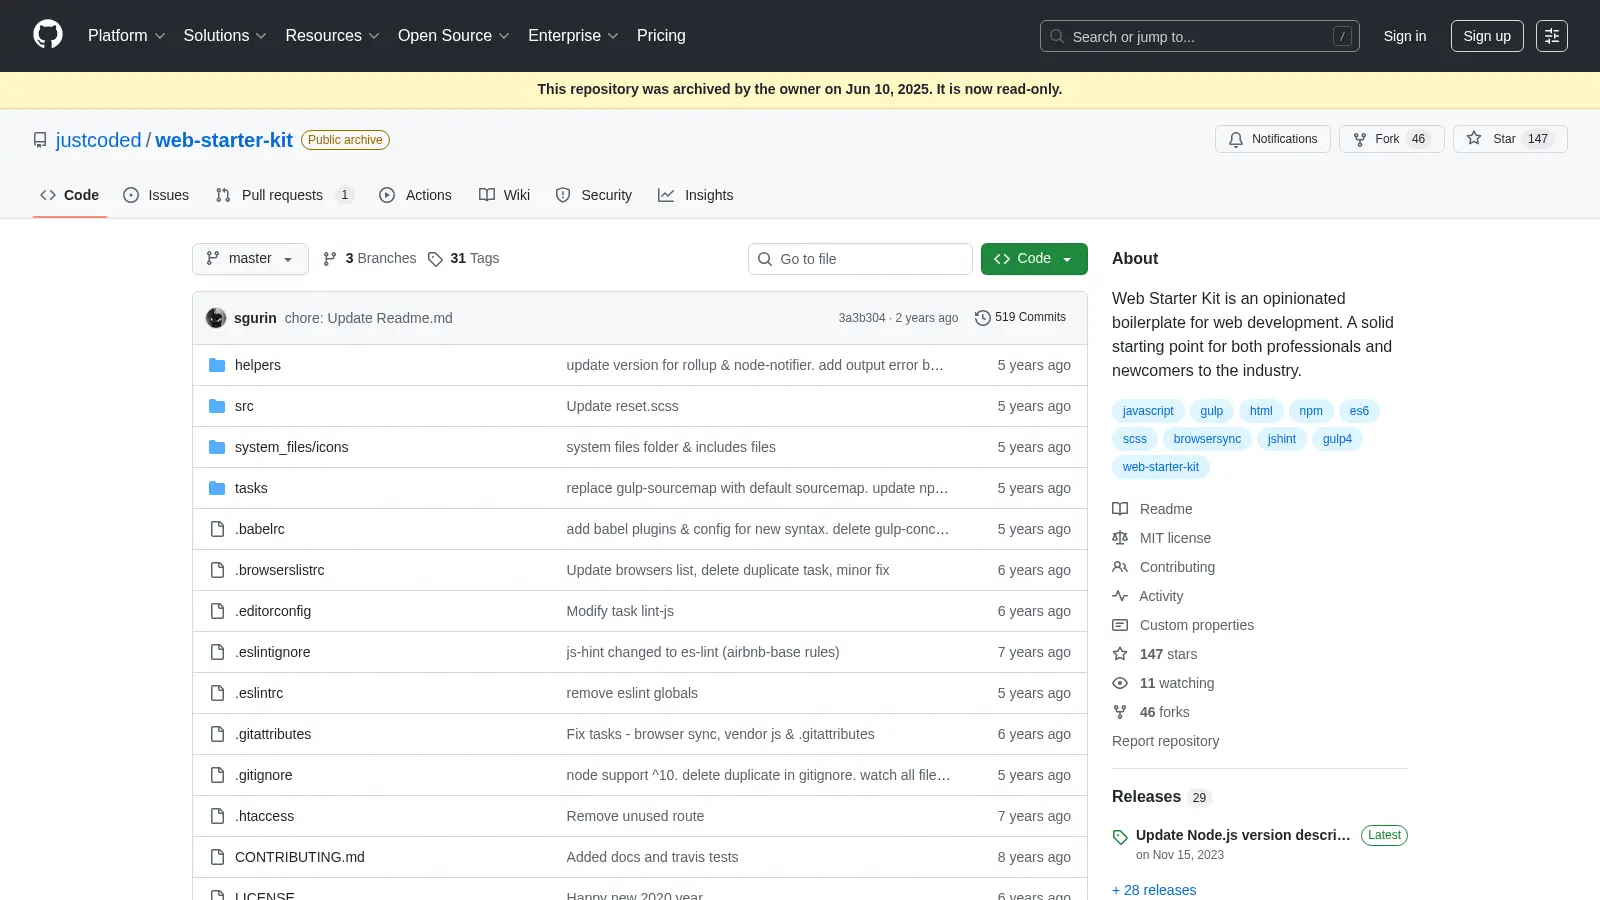Click the MIT license scale icon
Viewport: 1600px width, 900px height.
pos(1120,538)
